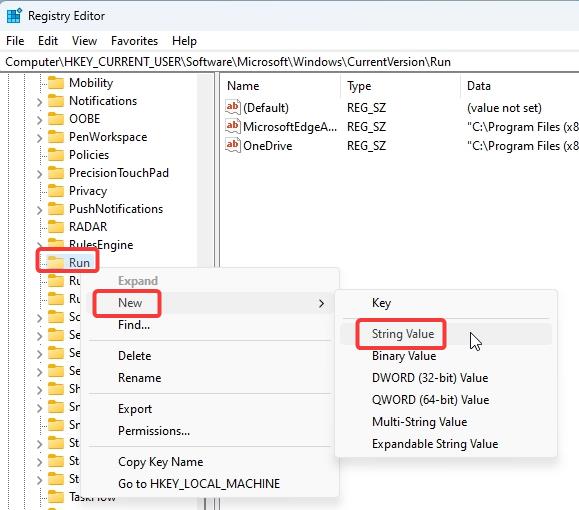Open the Edit menu
Screen dimensions: 579x510
click(x=48, y=41)
